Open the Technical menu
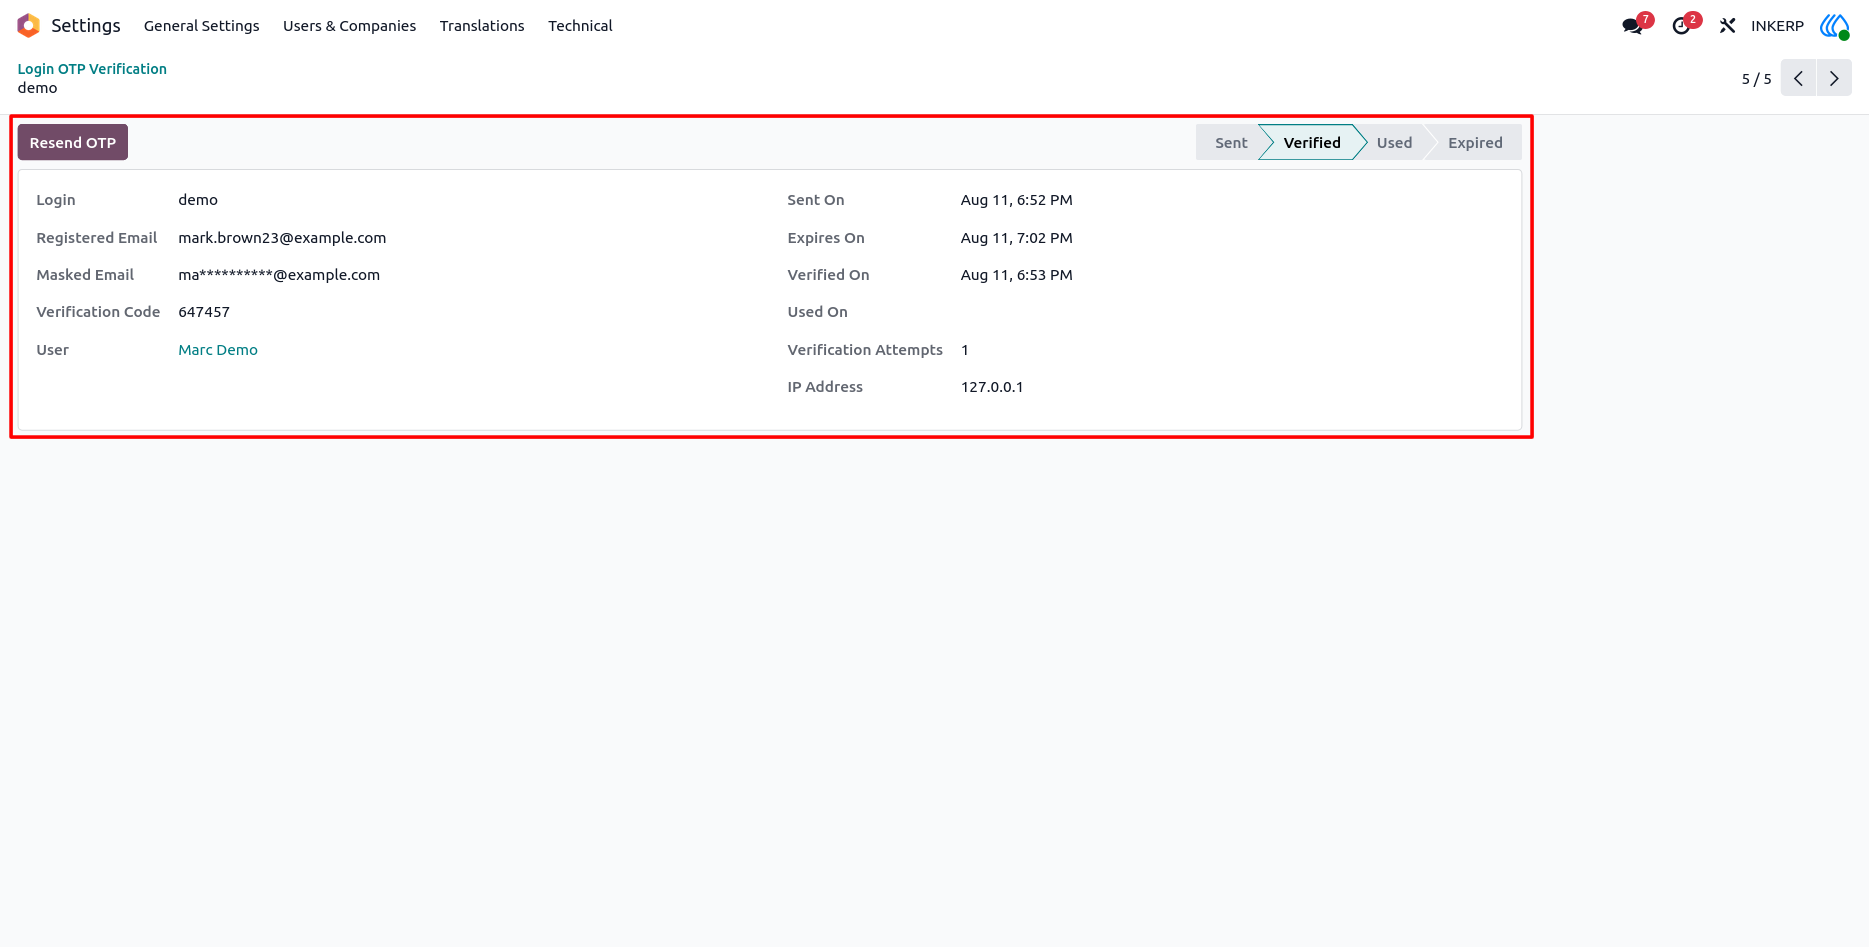This screenshot has width=1870, height=947. click(580, 26)
